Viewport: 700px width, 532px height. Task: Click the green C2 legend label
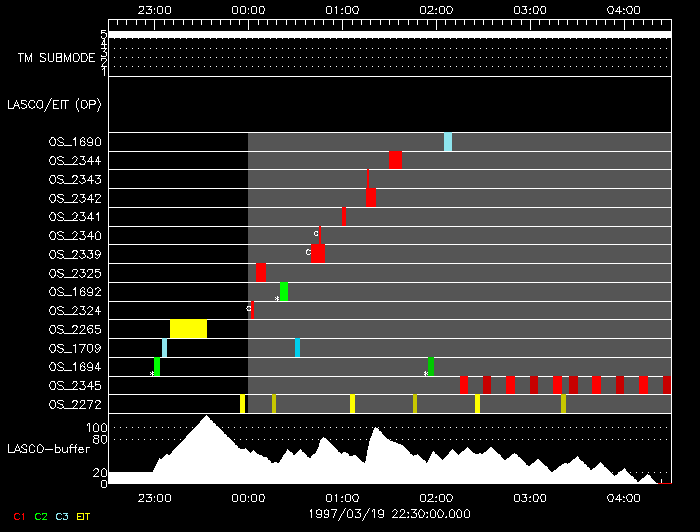(x=41, y=516)
